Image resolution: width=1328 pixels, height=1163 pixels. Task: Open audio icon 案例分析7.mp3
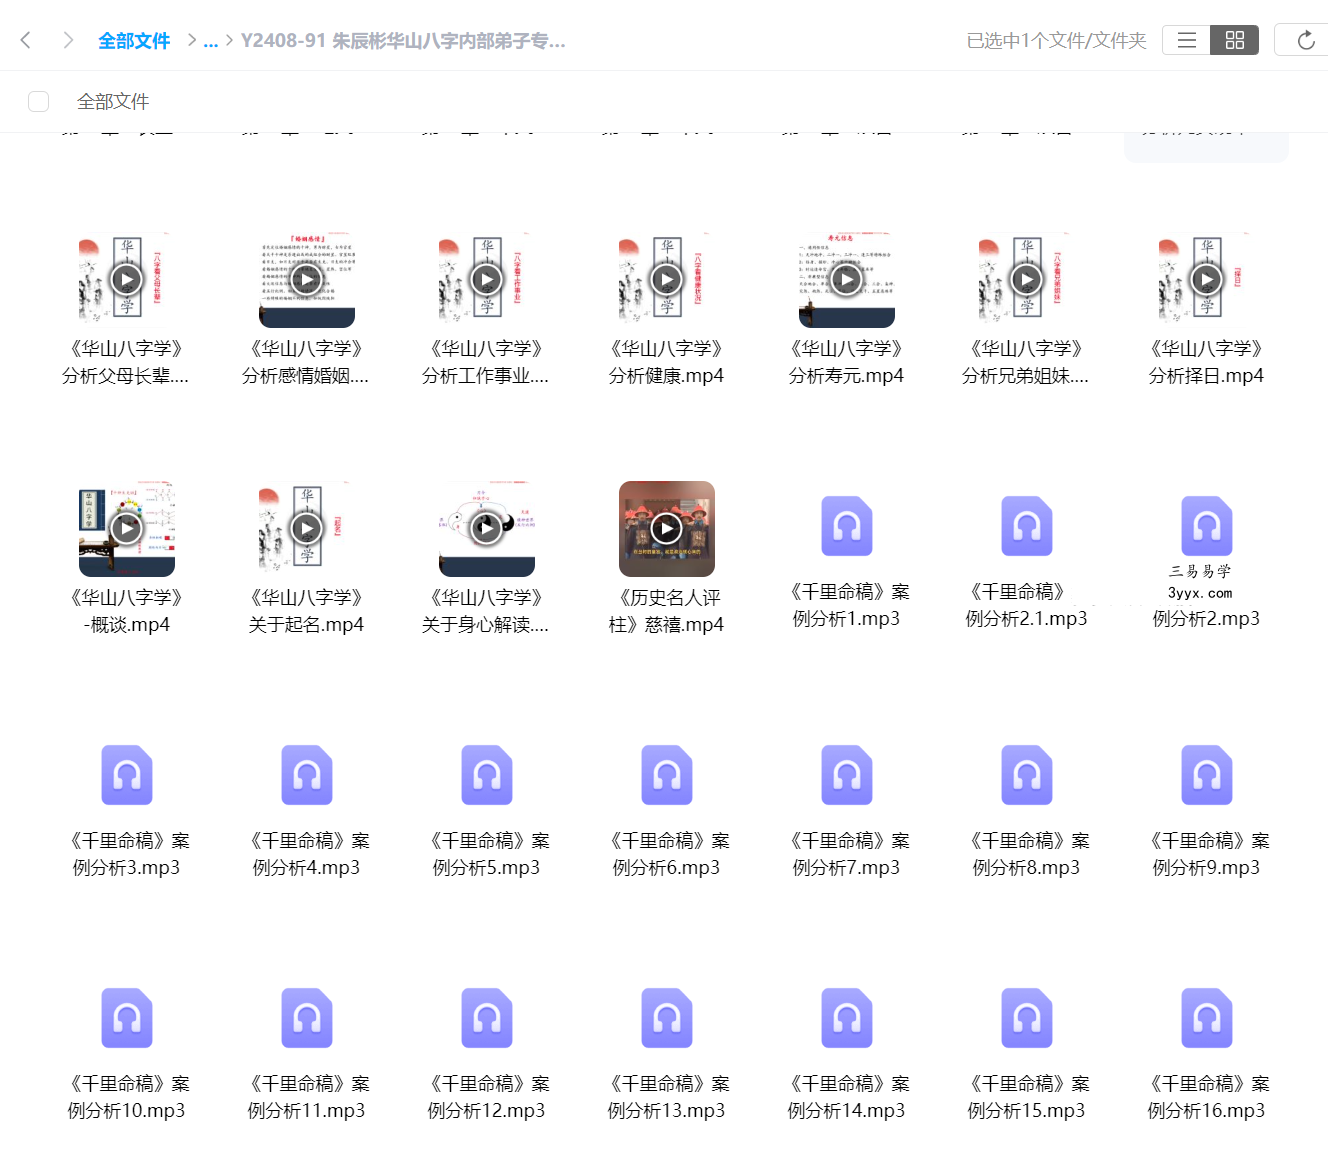(847, 775)
